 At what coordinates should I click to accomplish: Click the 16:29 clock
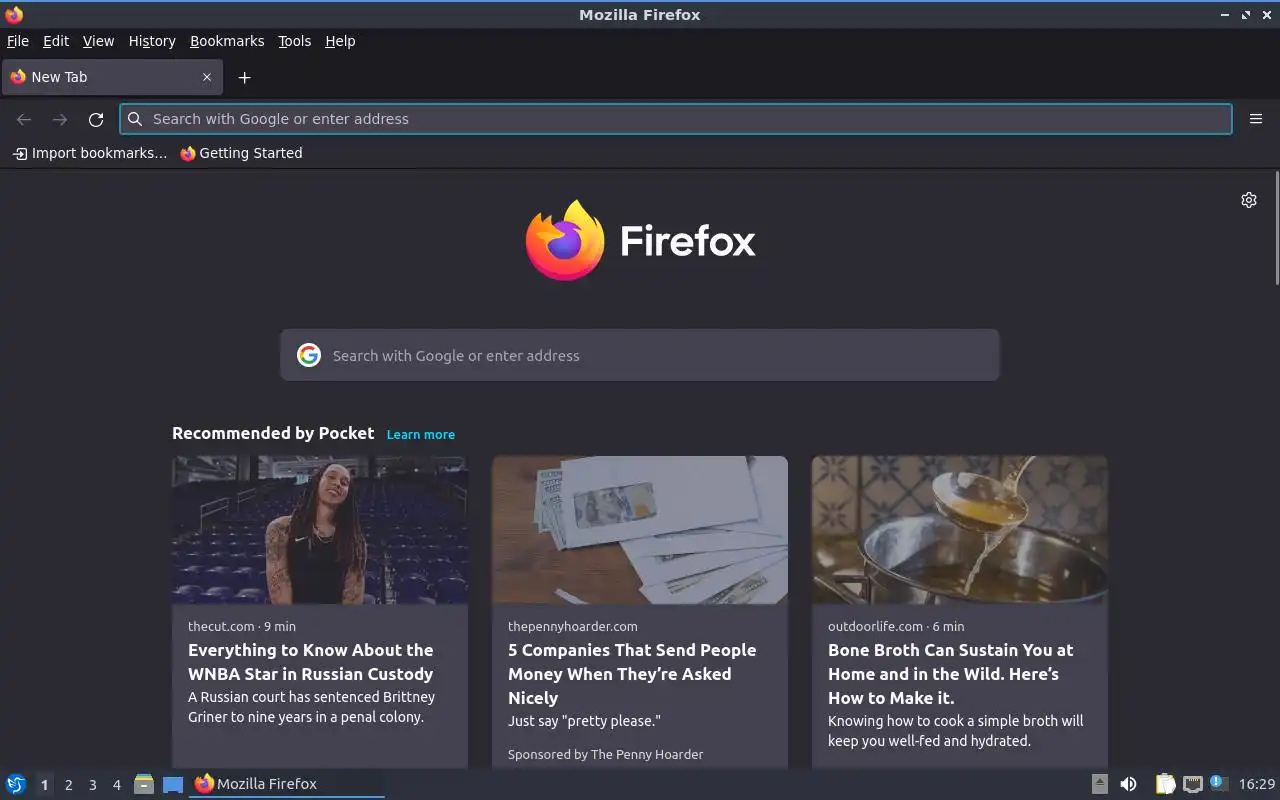tap(1257, 784)
